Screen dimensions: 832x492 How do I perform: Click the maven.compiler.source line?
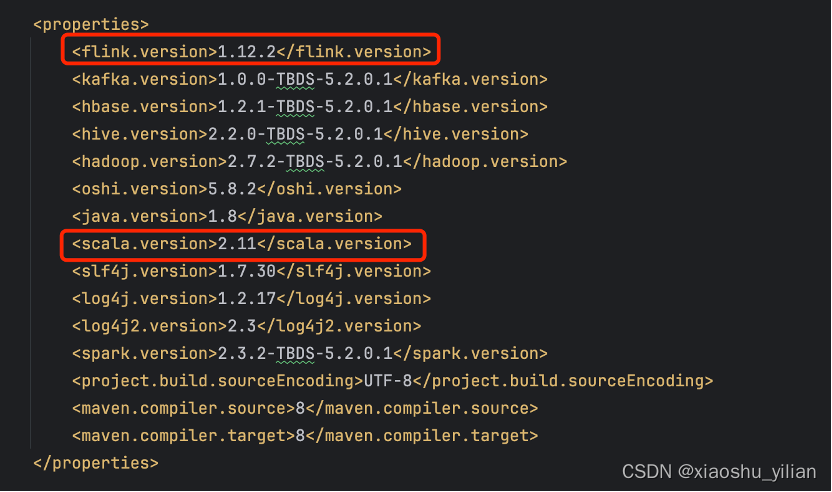(305, 408)
